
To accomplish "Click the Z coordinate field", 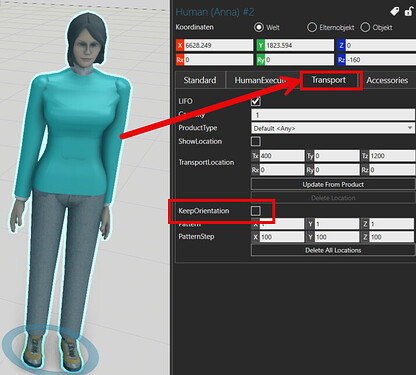I will click(x=380, y=45).
